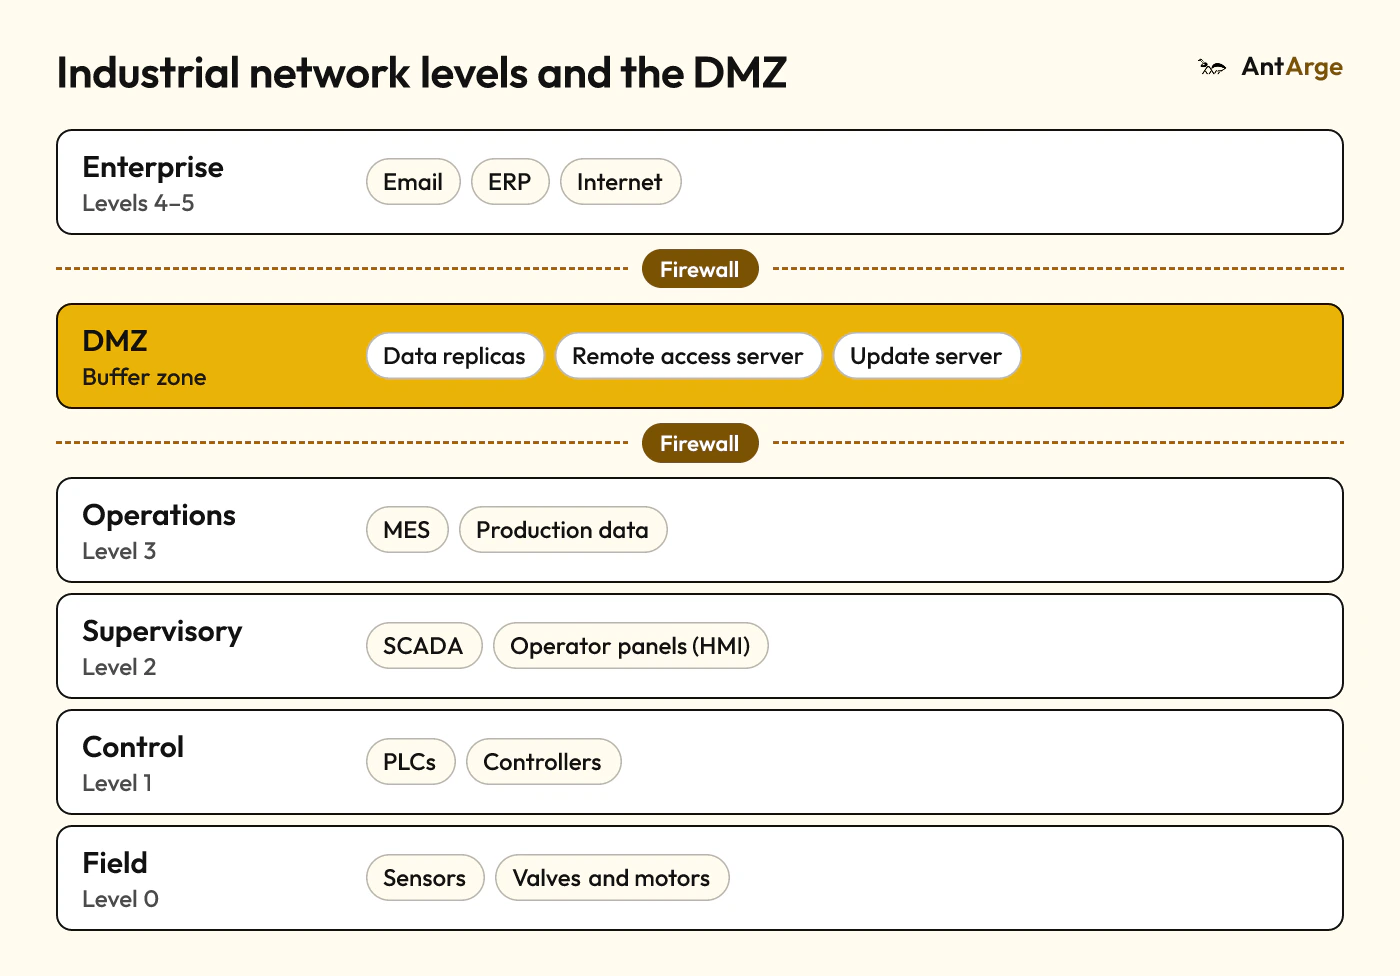Screen dimensions: 1400x976
Task: Click the Levels 4–5 subtitle
Action: [x=138, y=203]
